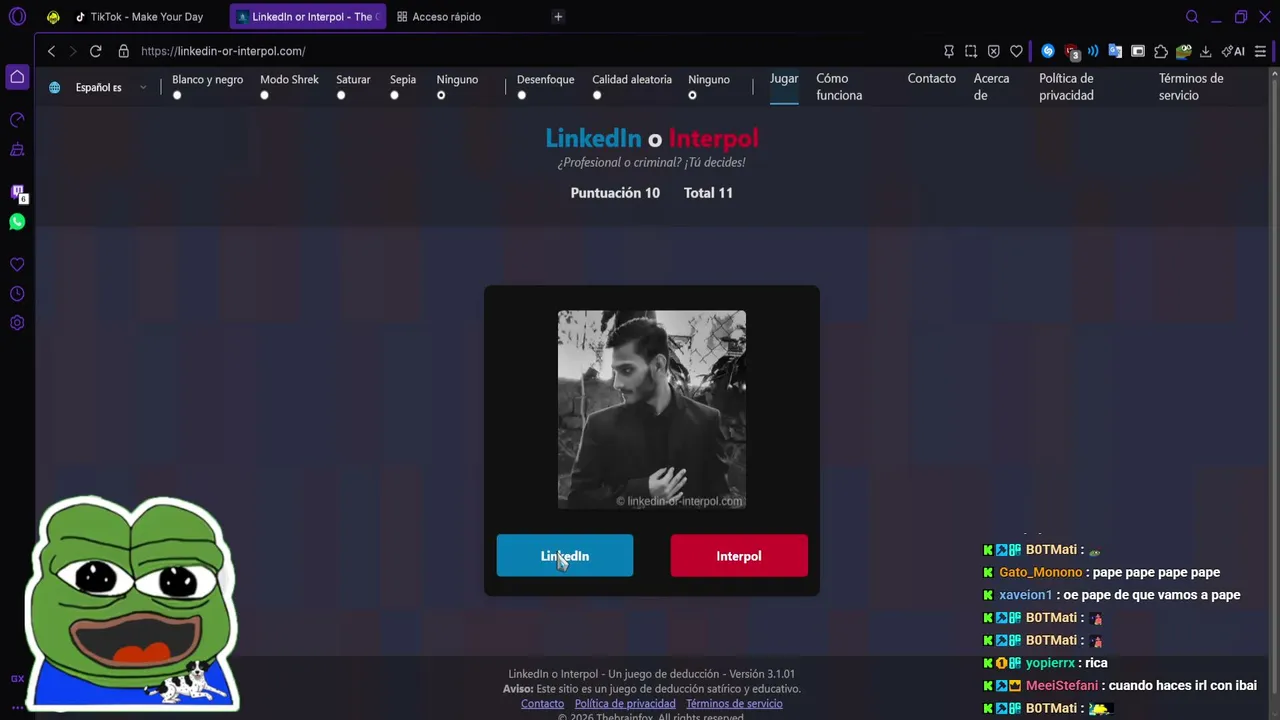Open the Easy Setup sliders menu
This screenshot has height=720, width=1280.
tap(1260, 51)
